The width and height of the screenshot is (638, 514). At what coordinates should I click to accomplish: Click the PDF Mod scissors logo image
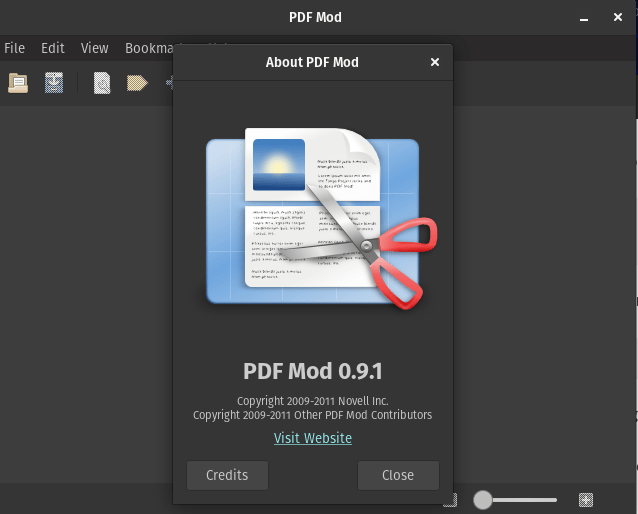(x=321, y=219)
